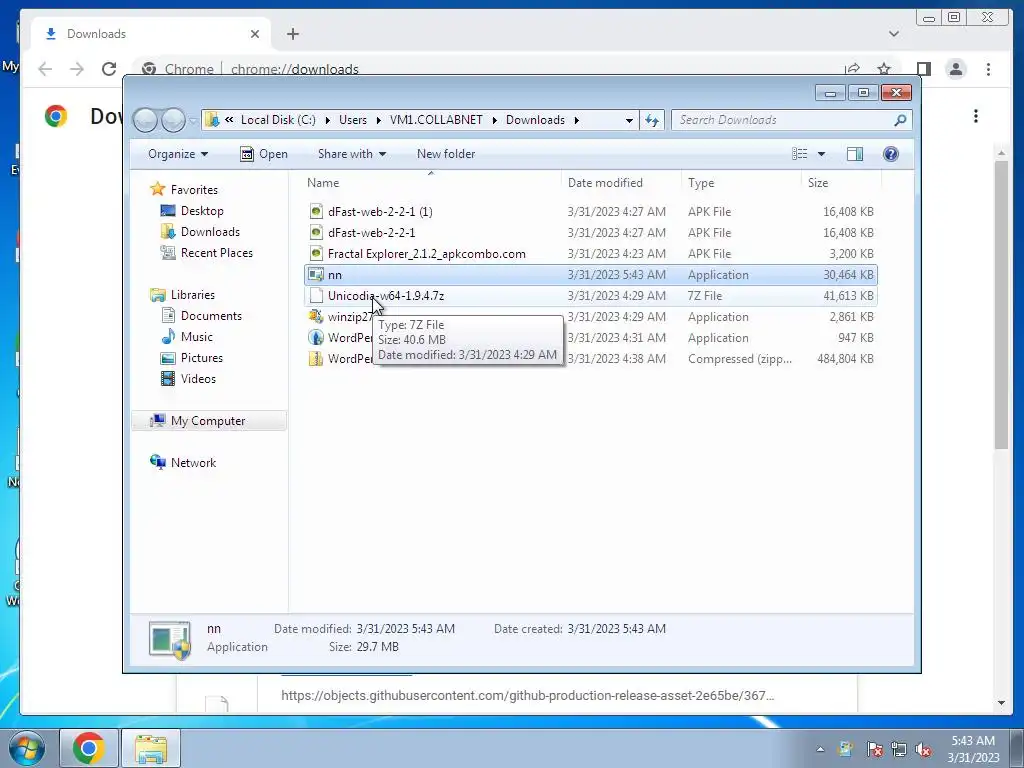
Task: Click muted volume tray icon
Action: (923, 749)
